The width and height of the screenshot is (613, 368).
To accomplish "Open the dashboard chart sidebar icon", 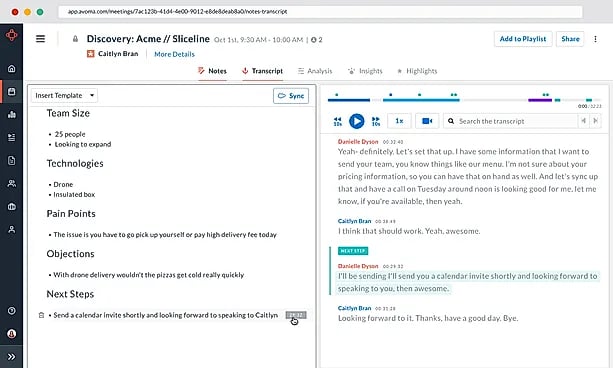I will 12,115.
